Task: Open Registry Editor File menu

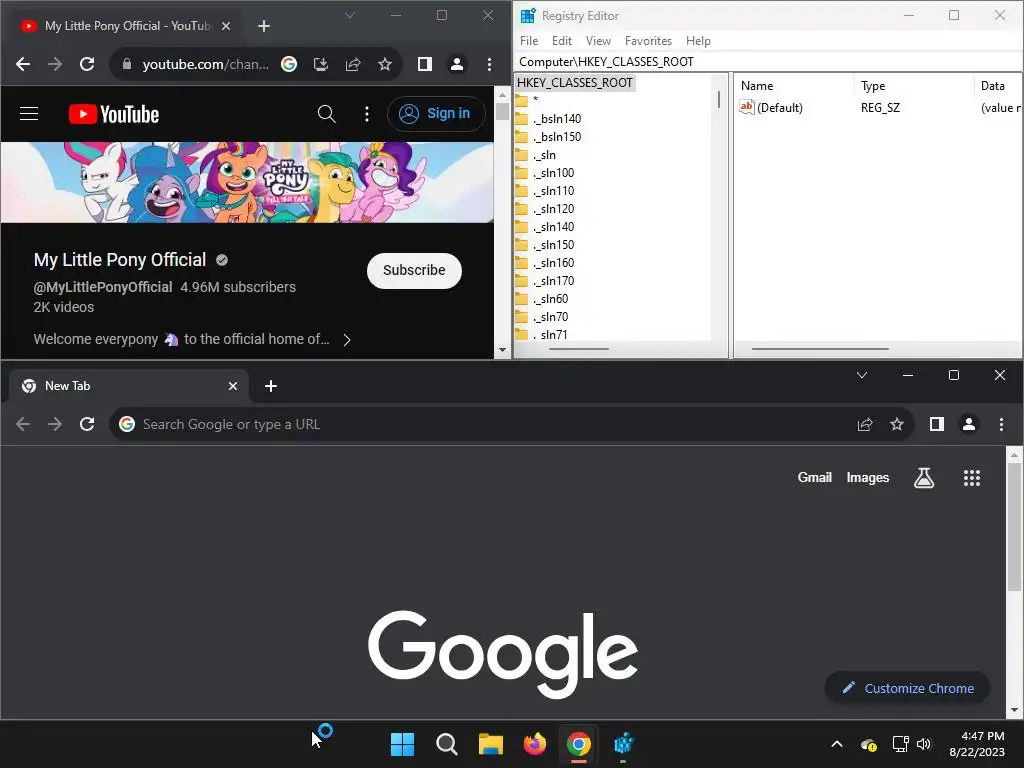Action: pos(529,40)
